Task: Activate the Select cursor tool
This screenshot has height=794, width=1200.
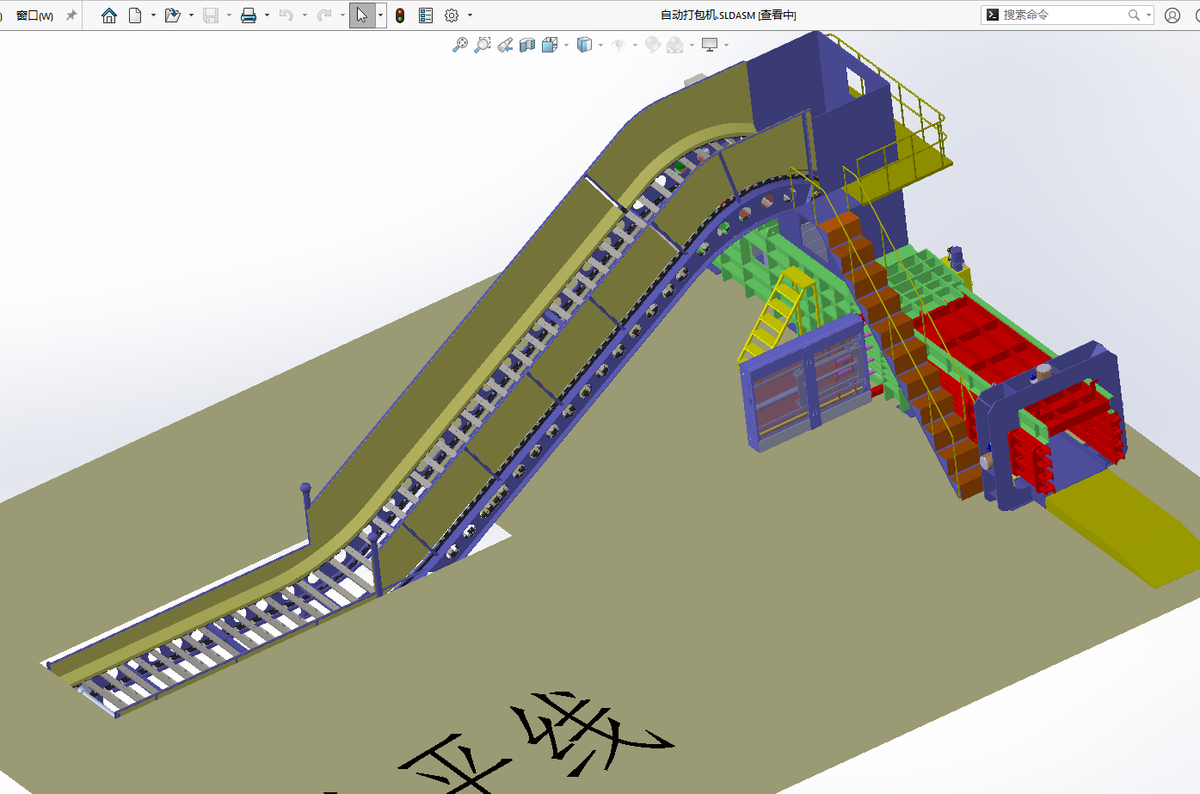Action: tap(362, 15)
